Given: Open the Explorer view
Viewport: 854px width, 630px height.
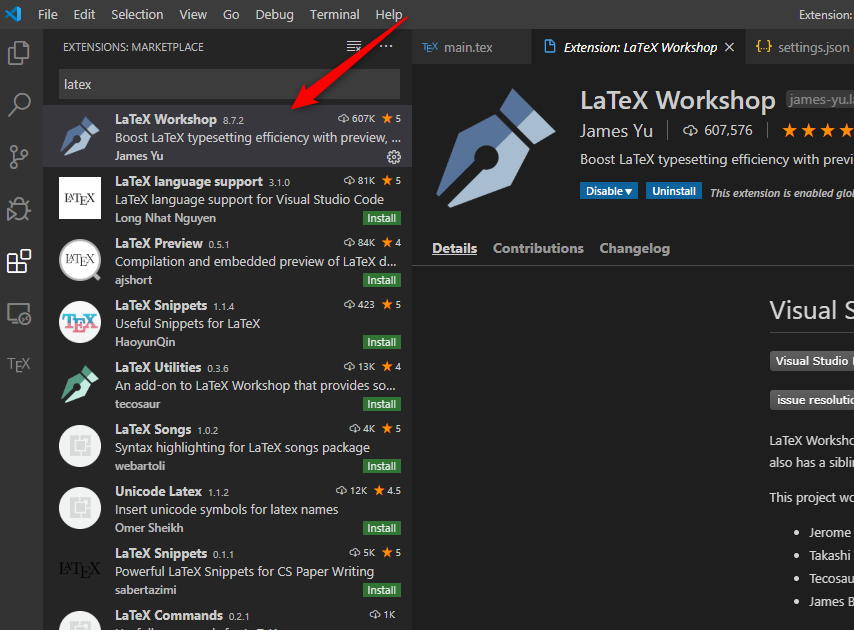Looking at the screenshot, I should pos(18,53).
